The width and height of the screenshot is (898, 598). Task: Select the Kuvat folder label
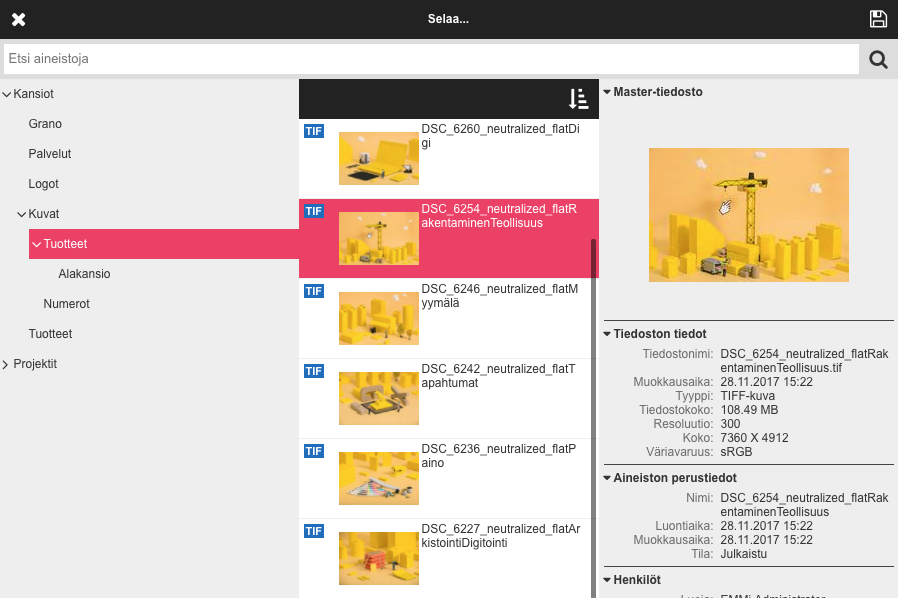pyautogui.click(x=44, y=214)
